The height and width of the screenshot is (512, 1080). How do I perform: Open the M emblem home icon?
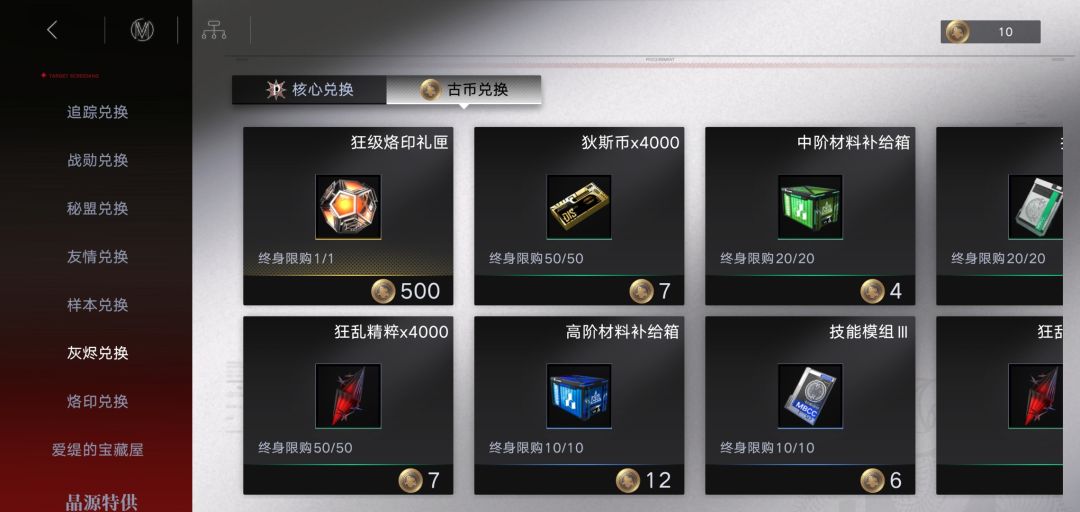[x=142, y=30]
